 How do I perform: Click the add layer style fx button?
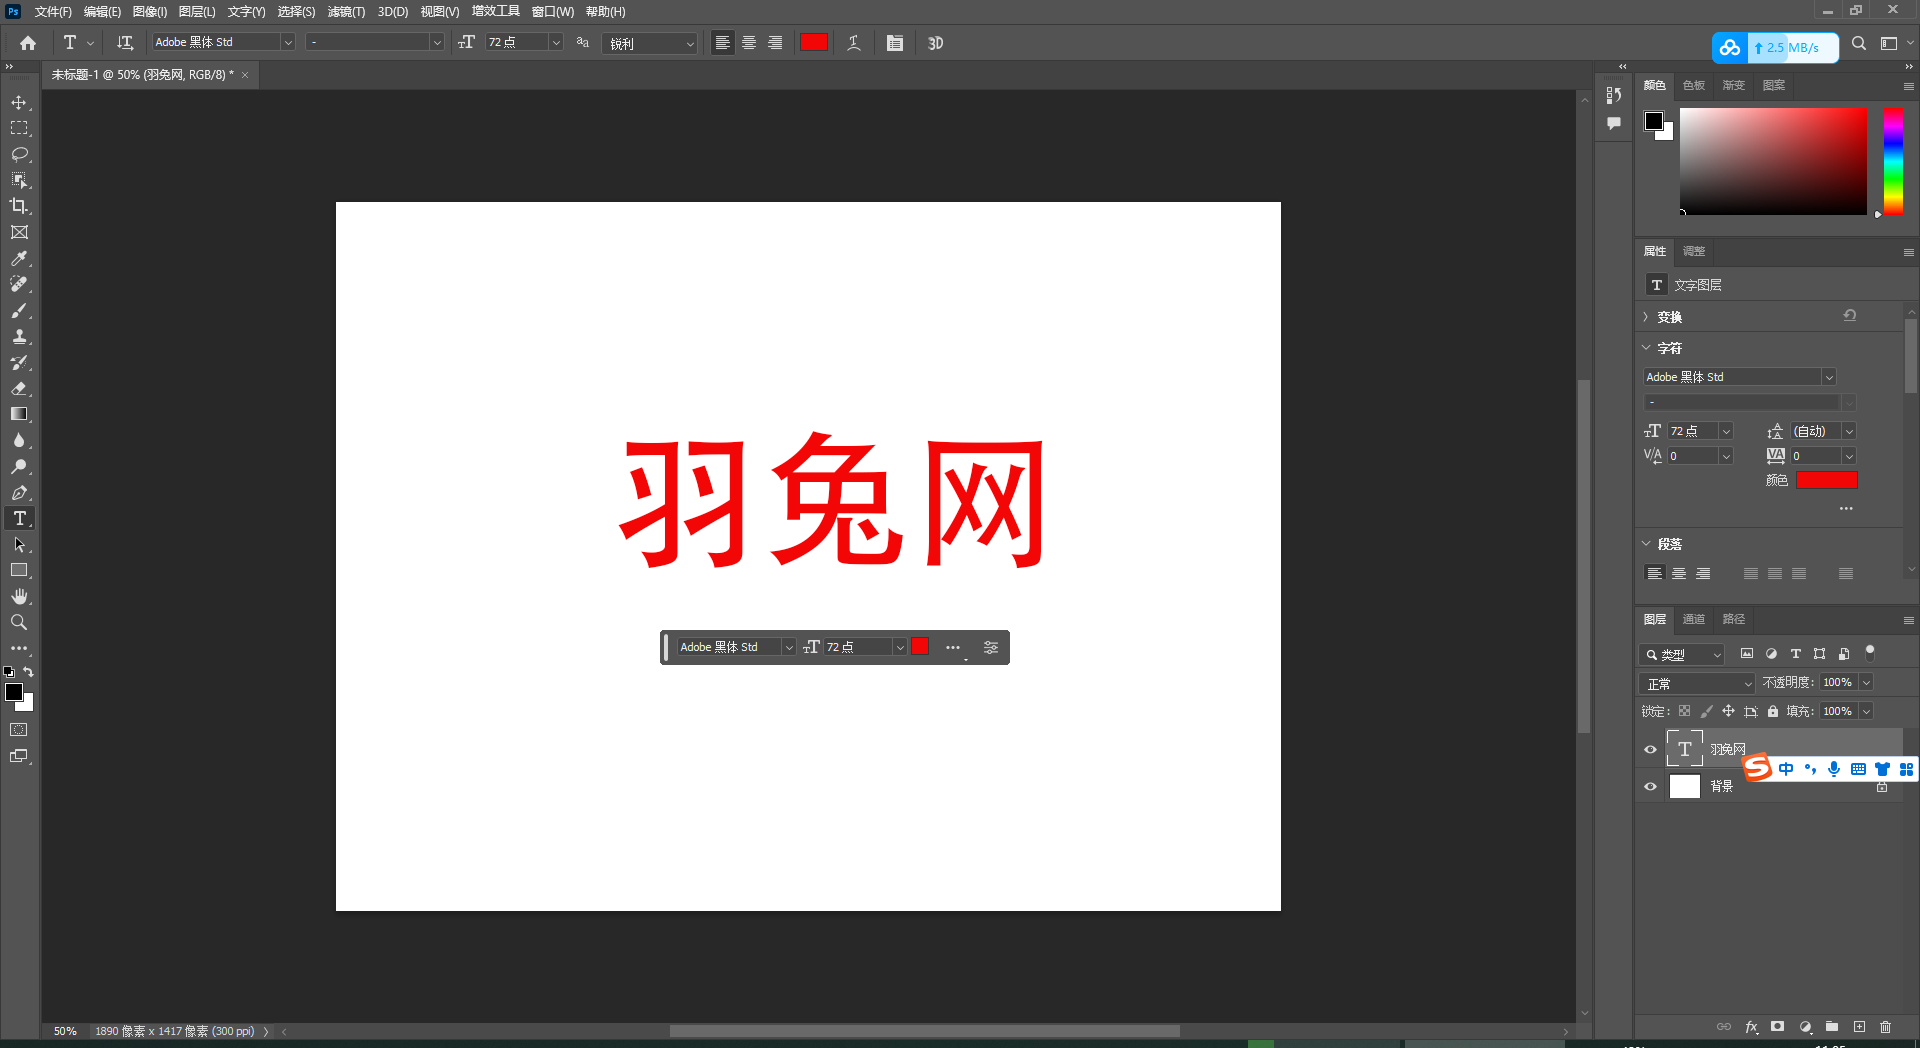click(x=1751, y=1027)
